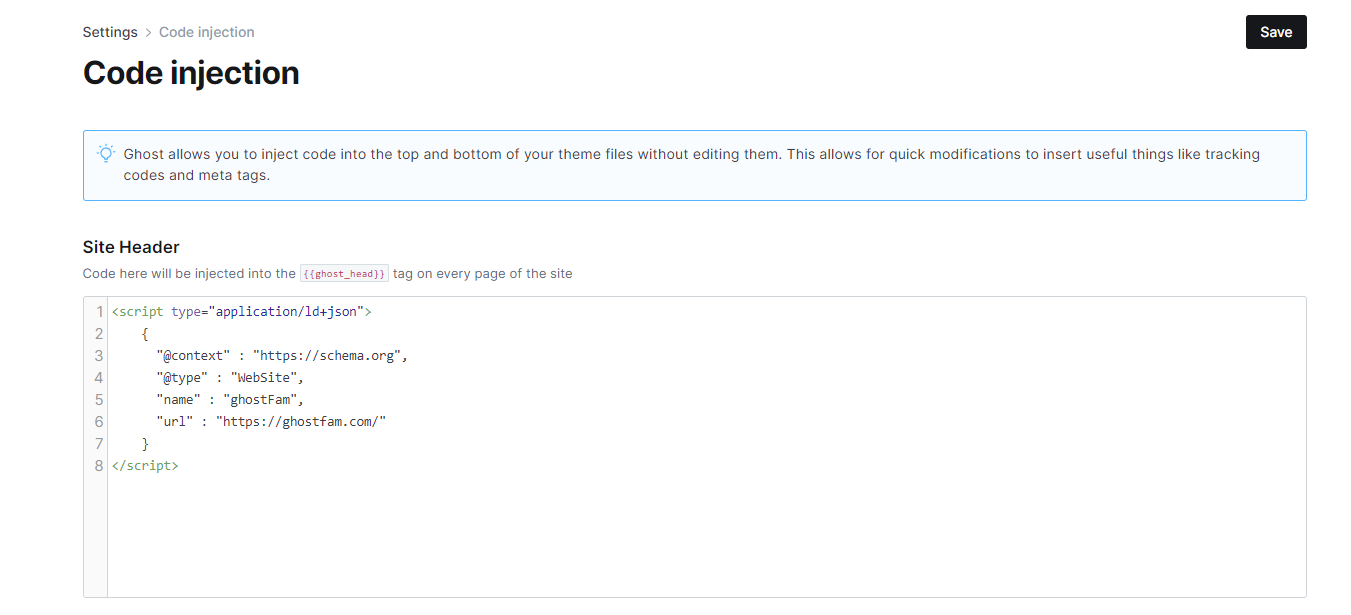This screenshot has height=615, width=1351.
Task: Click the "https://ghostfam.com/" url value
Action: 301,422
